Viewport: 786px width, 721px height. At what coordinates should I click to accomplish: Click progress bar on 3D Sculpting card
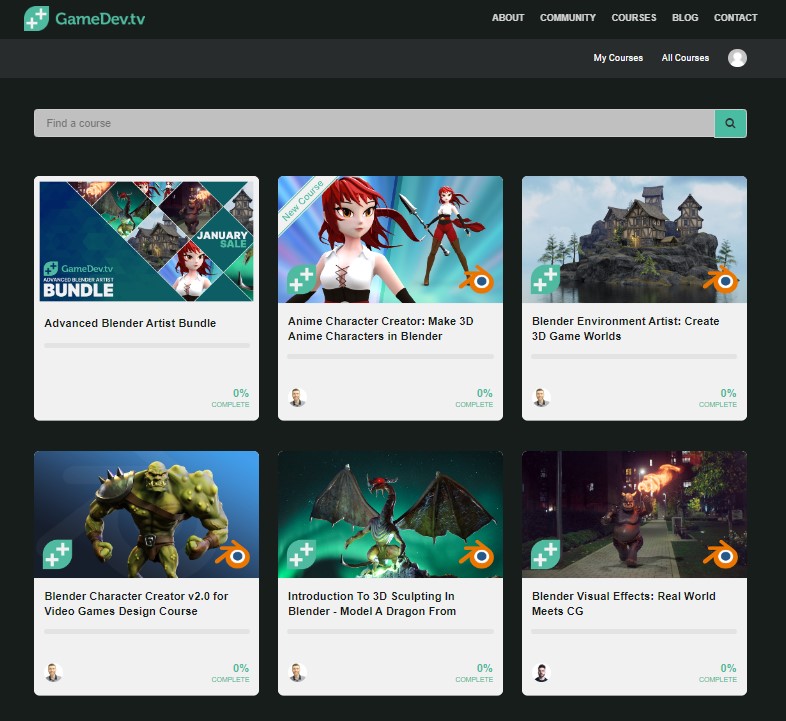click(390, 631)
